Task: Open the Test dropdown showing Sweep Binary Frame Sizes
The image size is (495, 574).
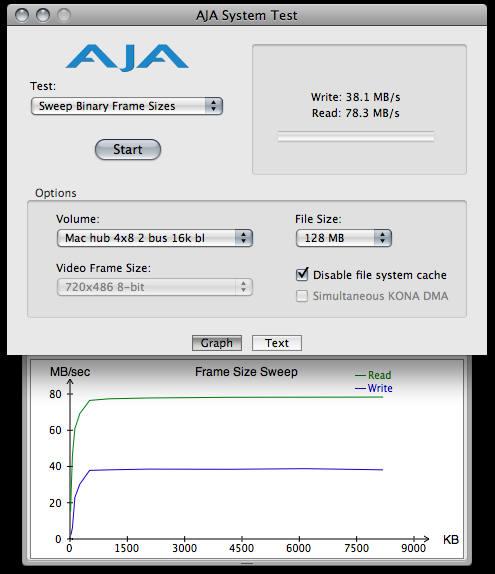Action: pos(127,106)
